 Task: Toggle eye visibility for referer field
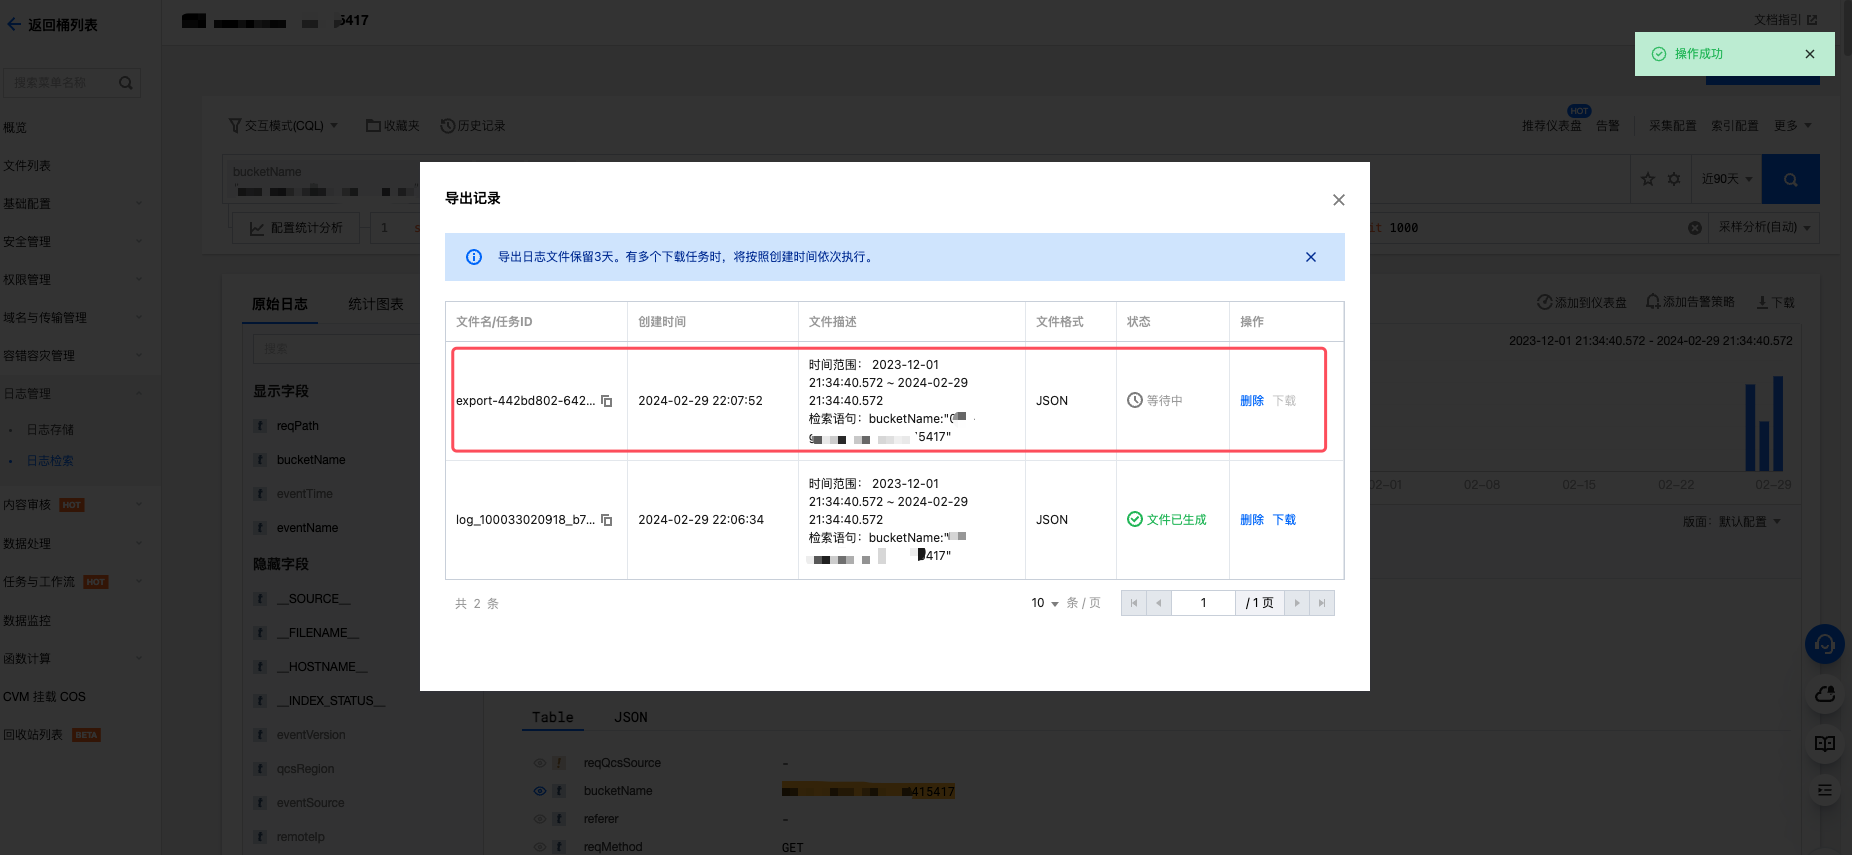click(x=540, y=819)
